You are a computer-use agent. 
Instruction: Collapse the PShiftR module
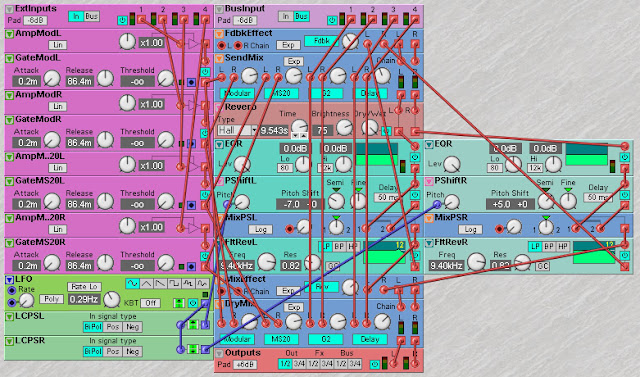[429, 181]
